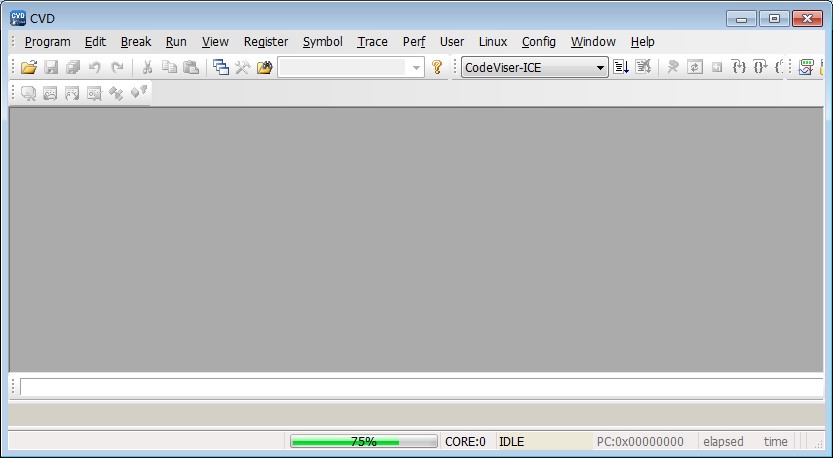
Task: Open the Break menu
Action: coord(136,41)
